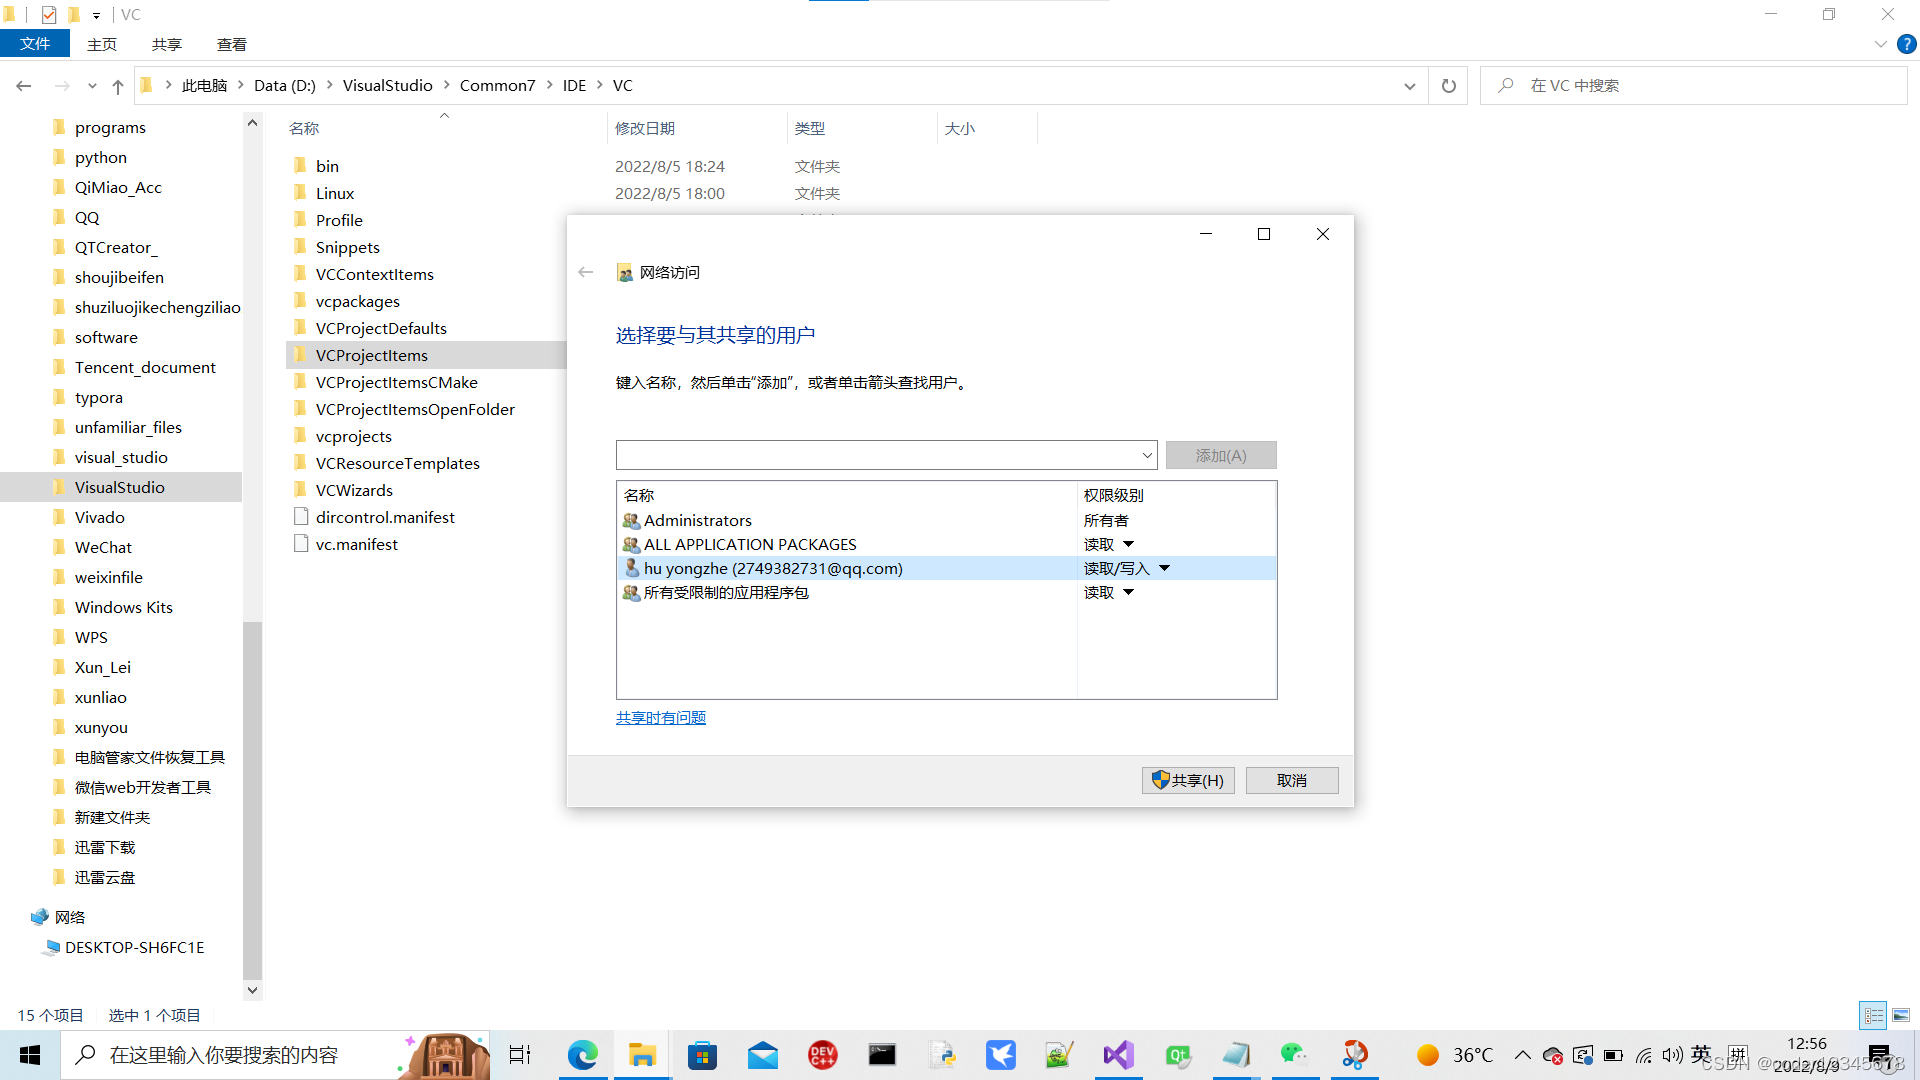Open permission dropdown for ALL APPLICATION PACKAGES
The height and width of the screenshot is (1080, 1920).
1128,545
